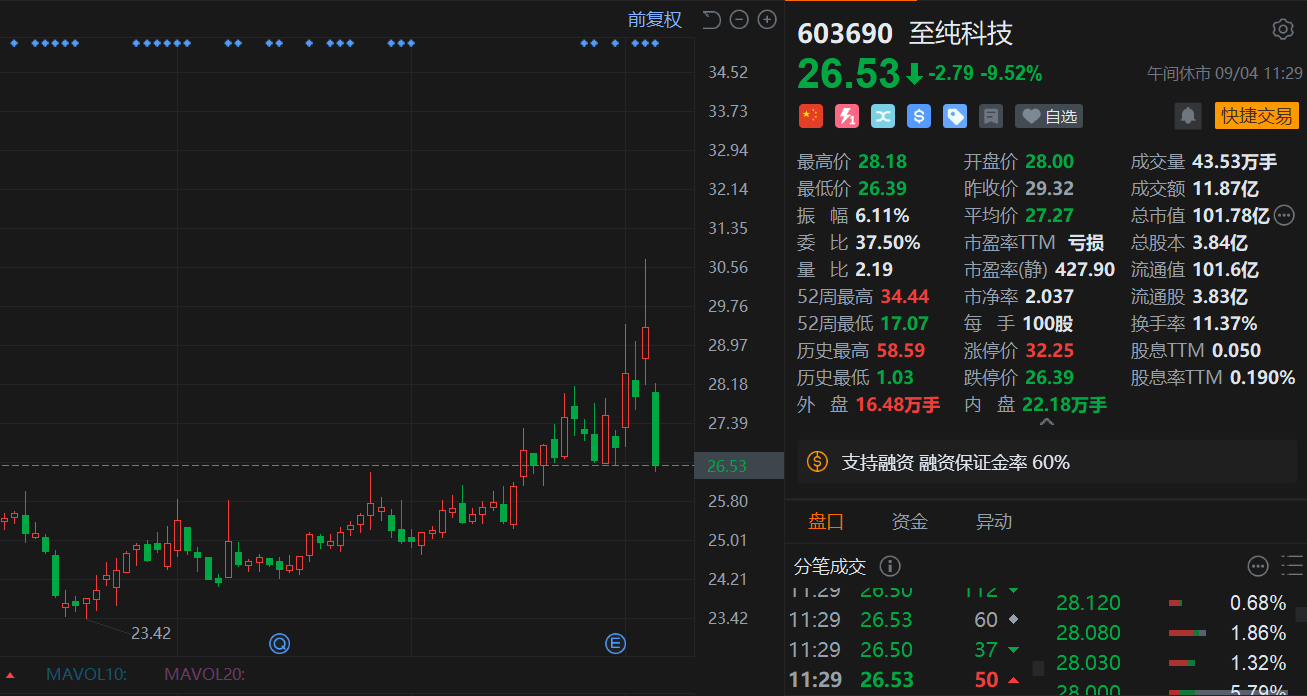Click stock name 至纯科技
The image size is (1307, 696).
coord(961,33)
